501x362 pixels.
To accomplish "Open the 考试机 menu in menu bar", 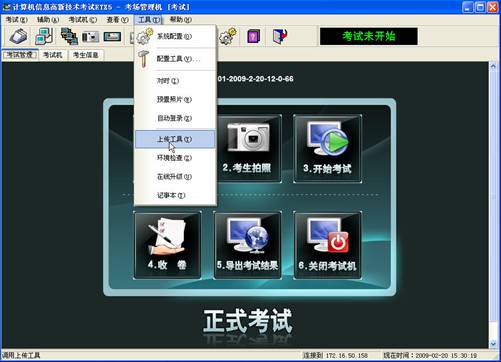I will pos(83,20).
